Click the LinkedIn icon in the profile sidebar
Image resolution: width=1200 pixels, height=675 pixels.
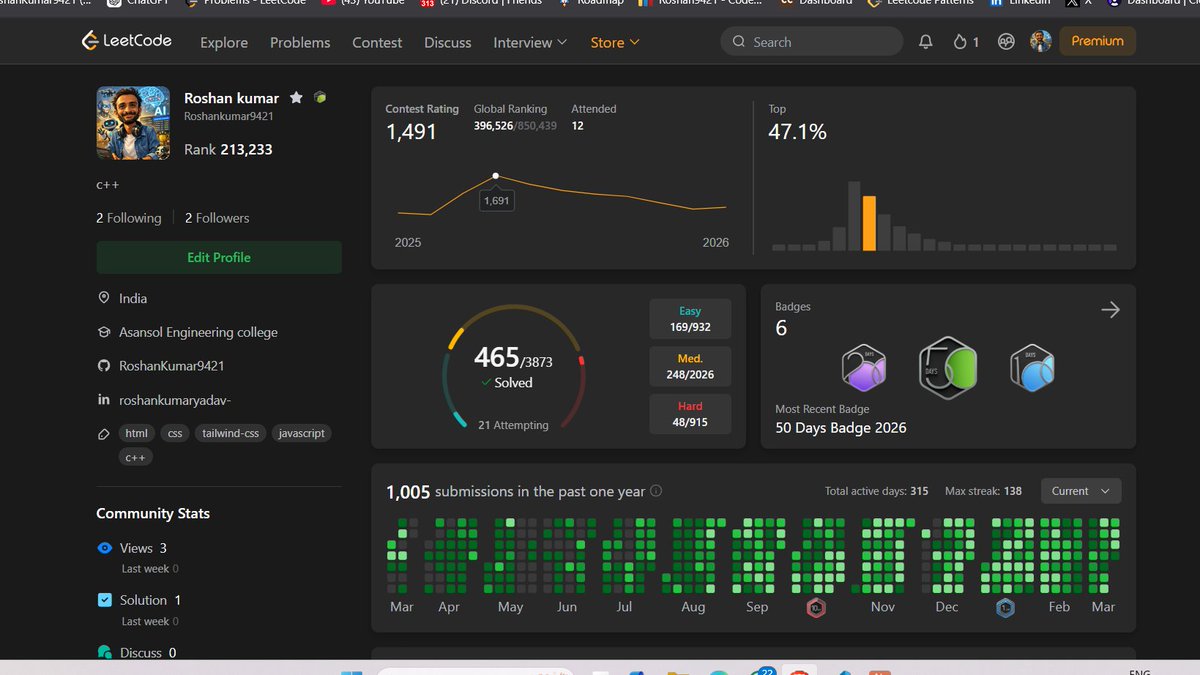point(103,400)
